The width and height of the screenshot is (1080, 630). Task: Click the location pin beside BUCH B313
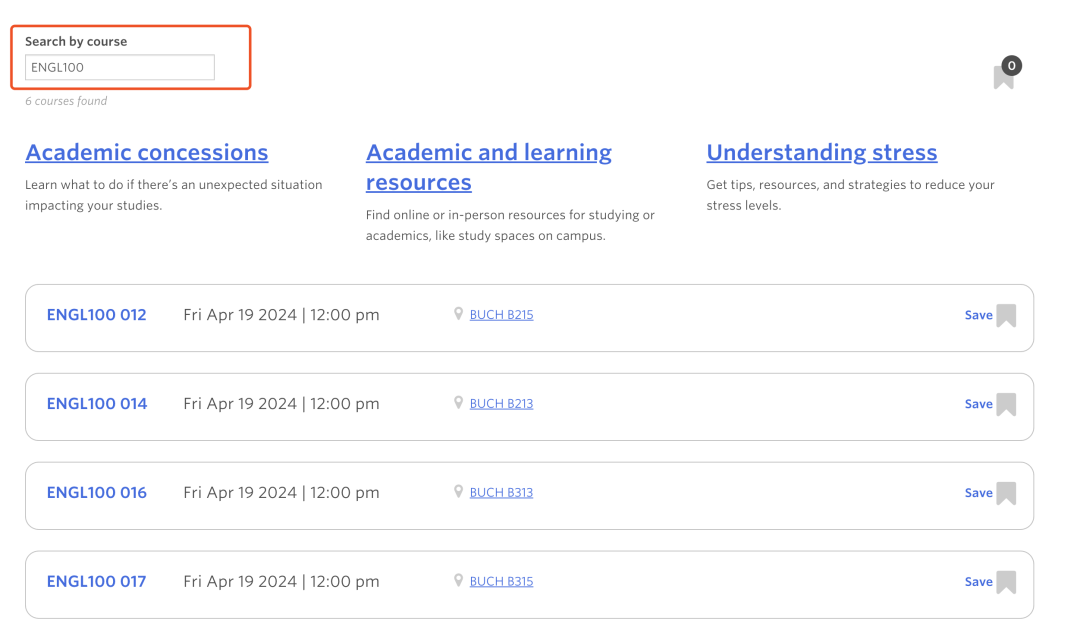(459, 492)
